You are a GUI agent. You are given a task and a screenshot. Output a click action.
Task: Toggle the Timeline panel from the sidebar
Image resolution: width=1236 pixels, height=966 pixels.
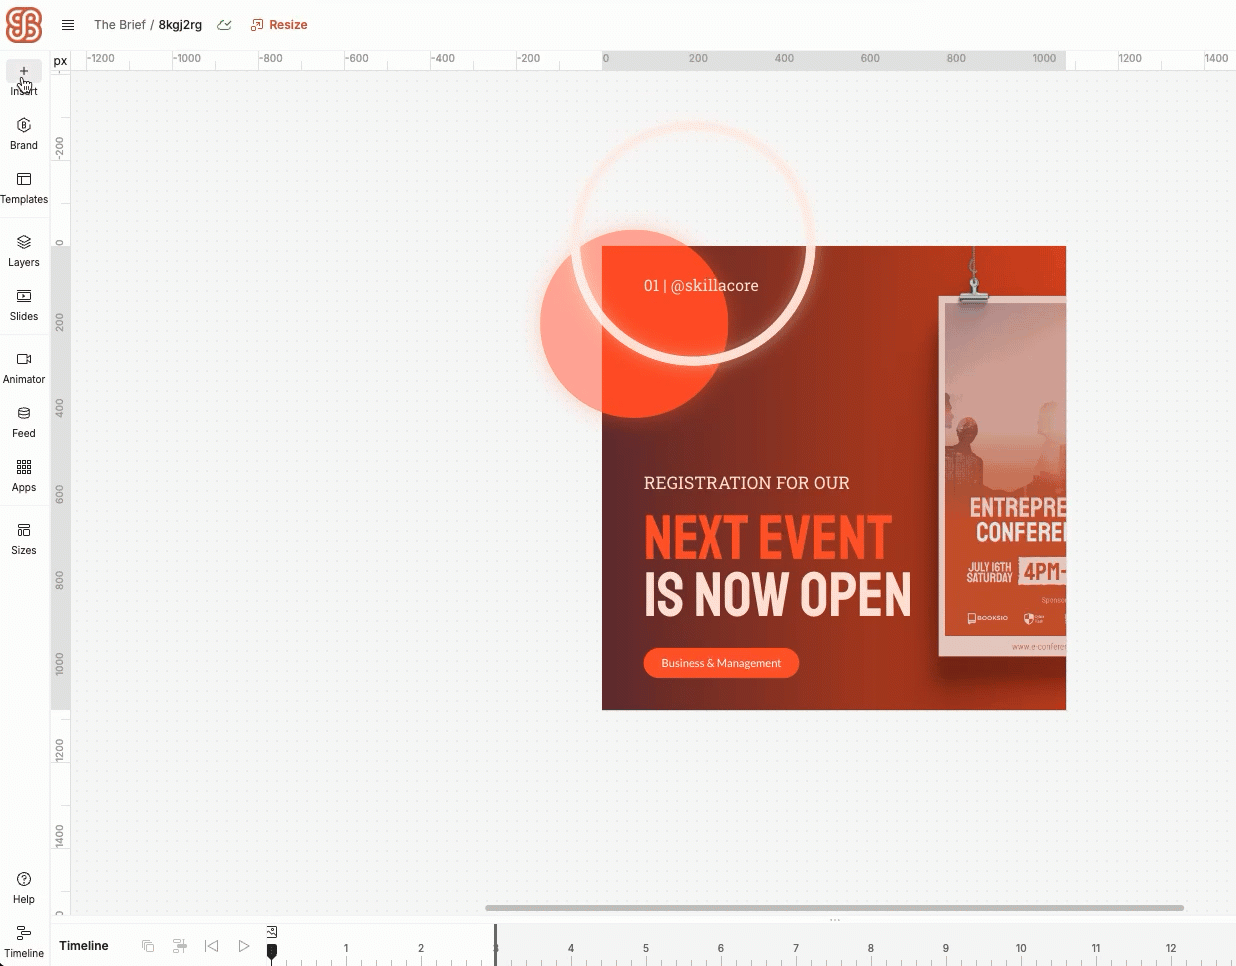point(24,941)
